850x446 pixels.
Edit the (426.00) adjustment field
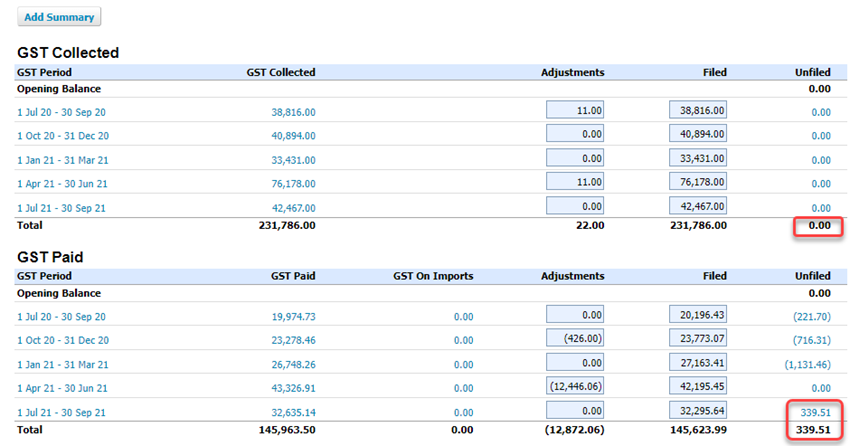tap(575, 338)
